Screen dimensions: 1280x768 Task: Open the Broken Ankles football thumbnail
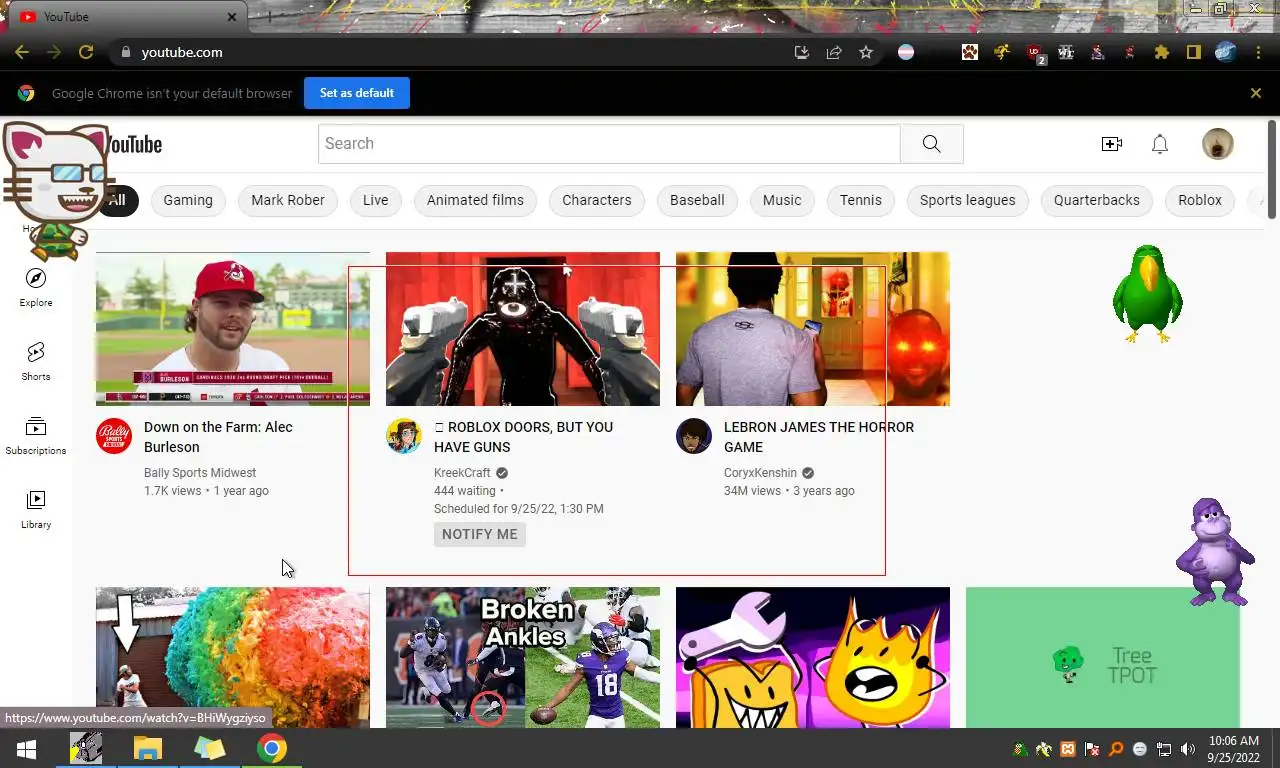click(x=523, y=657)
